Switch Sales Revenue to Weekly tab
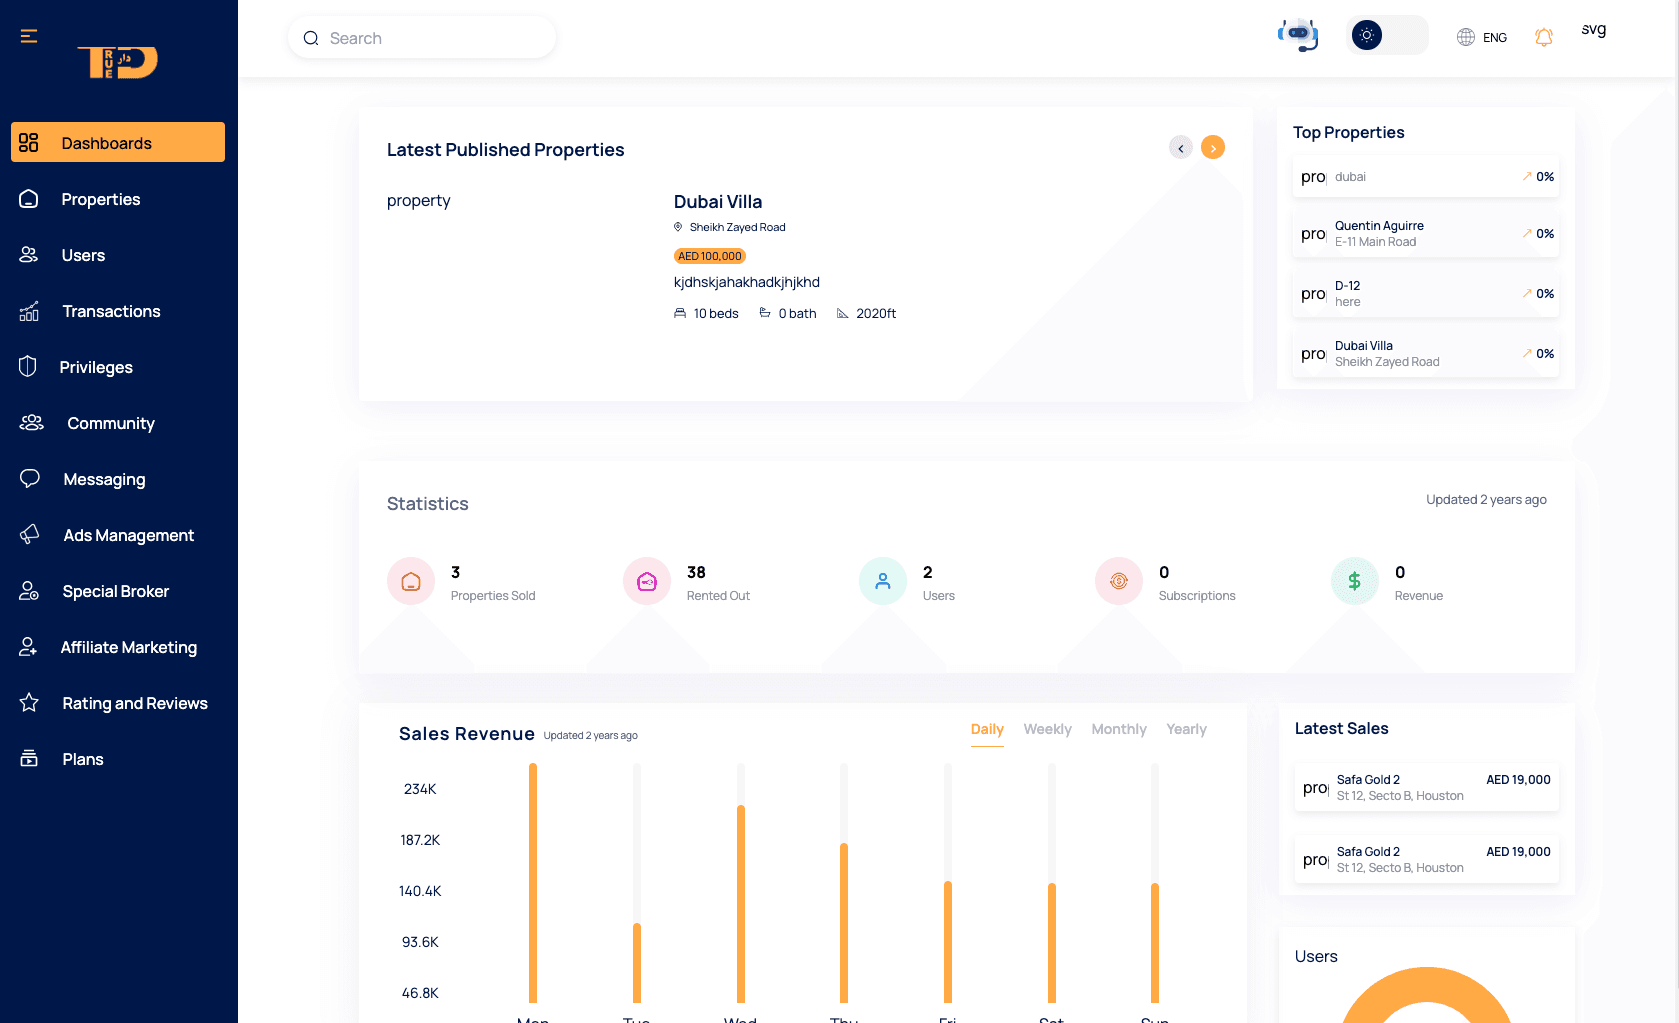Screen dimensions: 1679x1023 pyautogui.click(x=1047, y=729)
